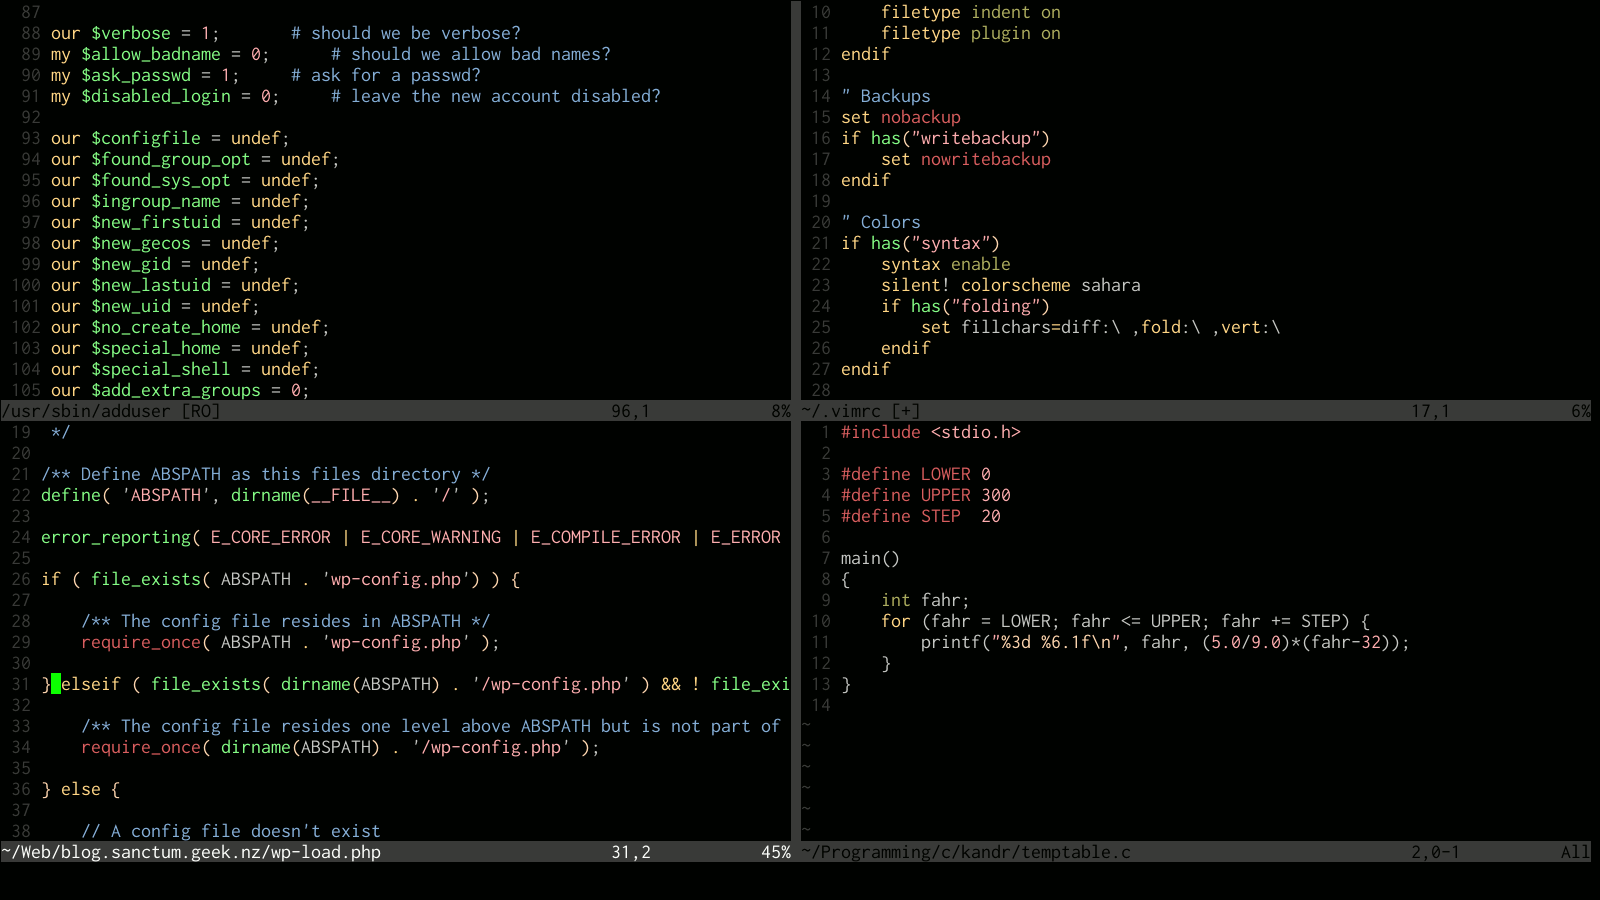Click 'int fahr;' declaration

coord(925,600)
